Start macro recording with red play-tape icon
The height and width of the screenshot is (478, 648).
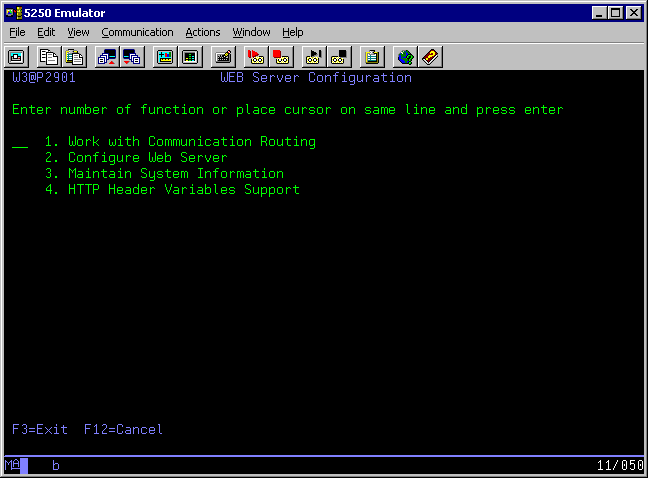click(x=256, y=57)
